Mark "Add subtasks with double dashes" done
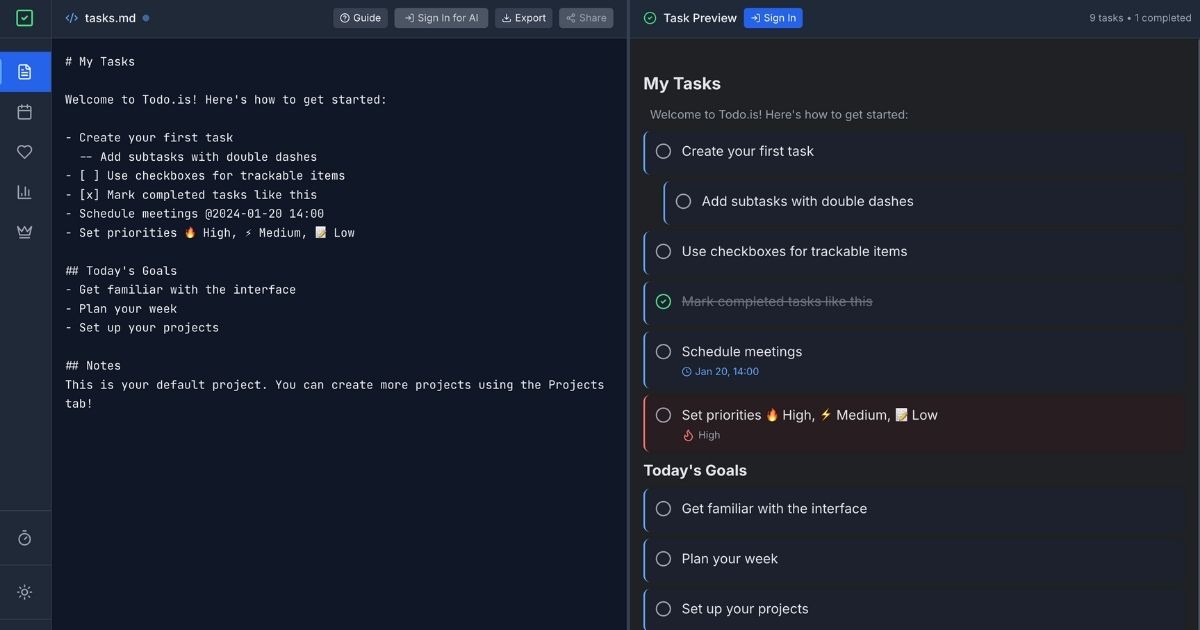This screenshot has width=1200, height=630. (x=683, y=201)
